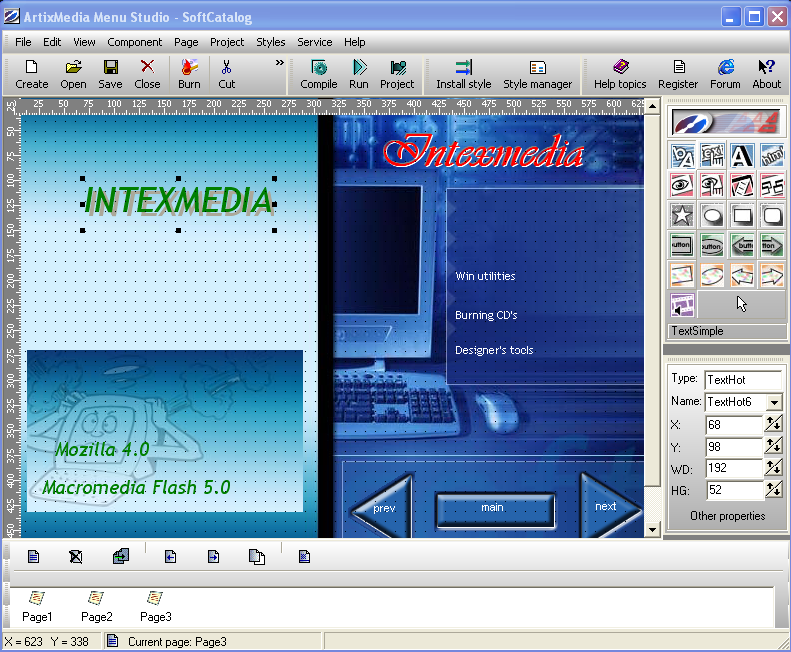This screenshot has height=652, width=791.
Task: Open the Edit menu
Action: [x=52, y=42]
